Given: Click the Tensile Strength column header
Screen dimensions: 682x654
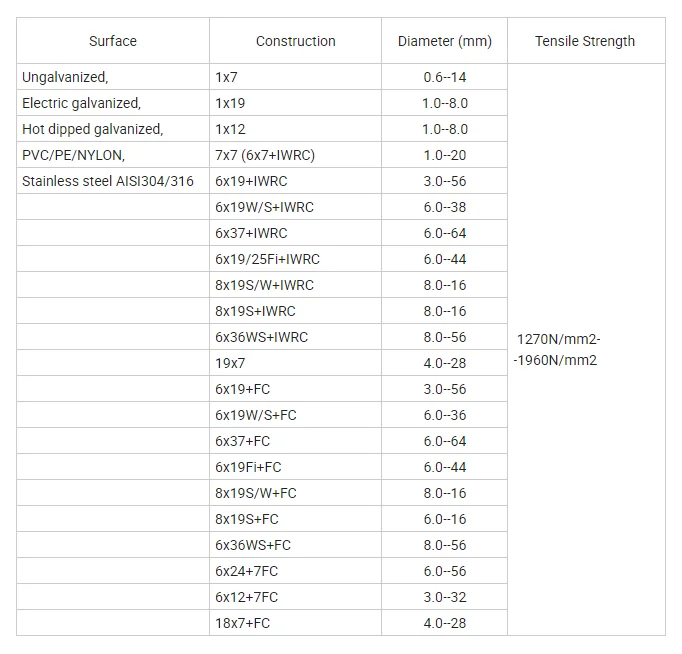Looking at the screenshot, I should click(x=585, y=42).
